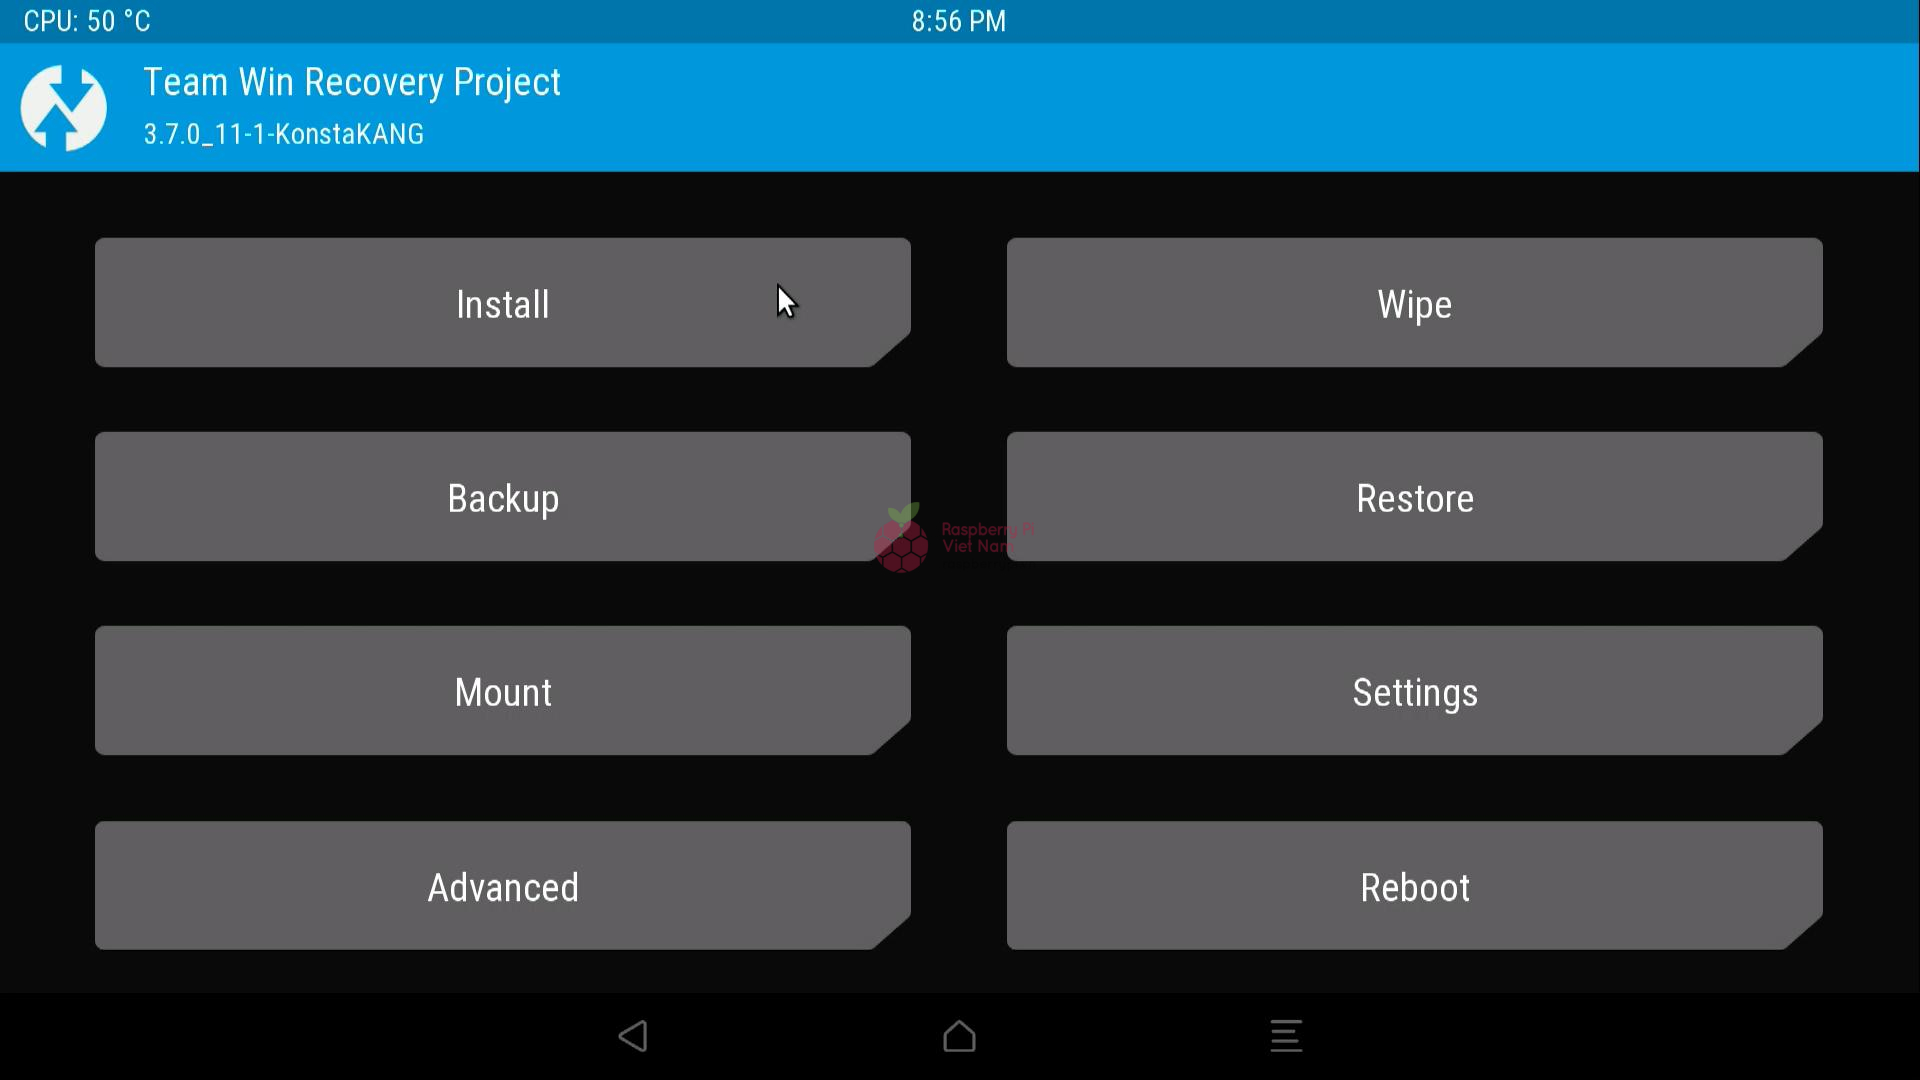The width and height of the screenshot is (1920, 1080).
Task: Tap the Home navigation icon
Action: pyautogui.click(x=959, y=1036)
